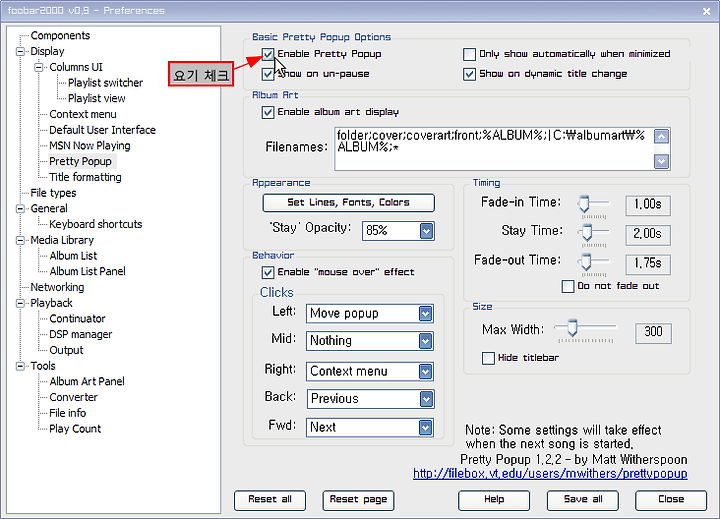Viewport: 720px width, 519px height.
Task: Toggle Enable mouse over effect checkbox
Action: tap(268, 272)
